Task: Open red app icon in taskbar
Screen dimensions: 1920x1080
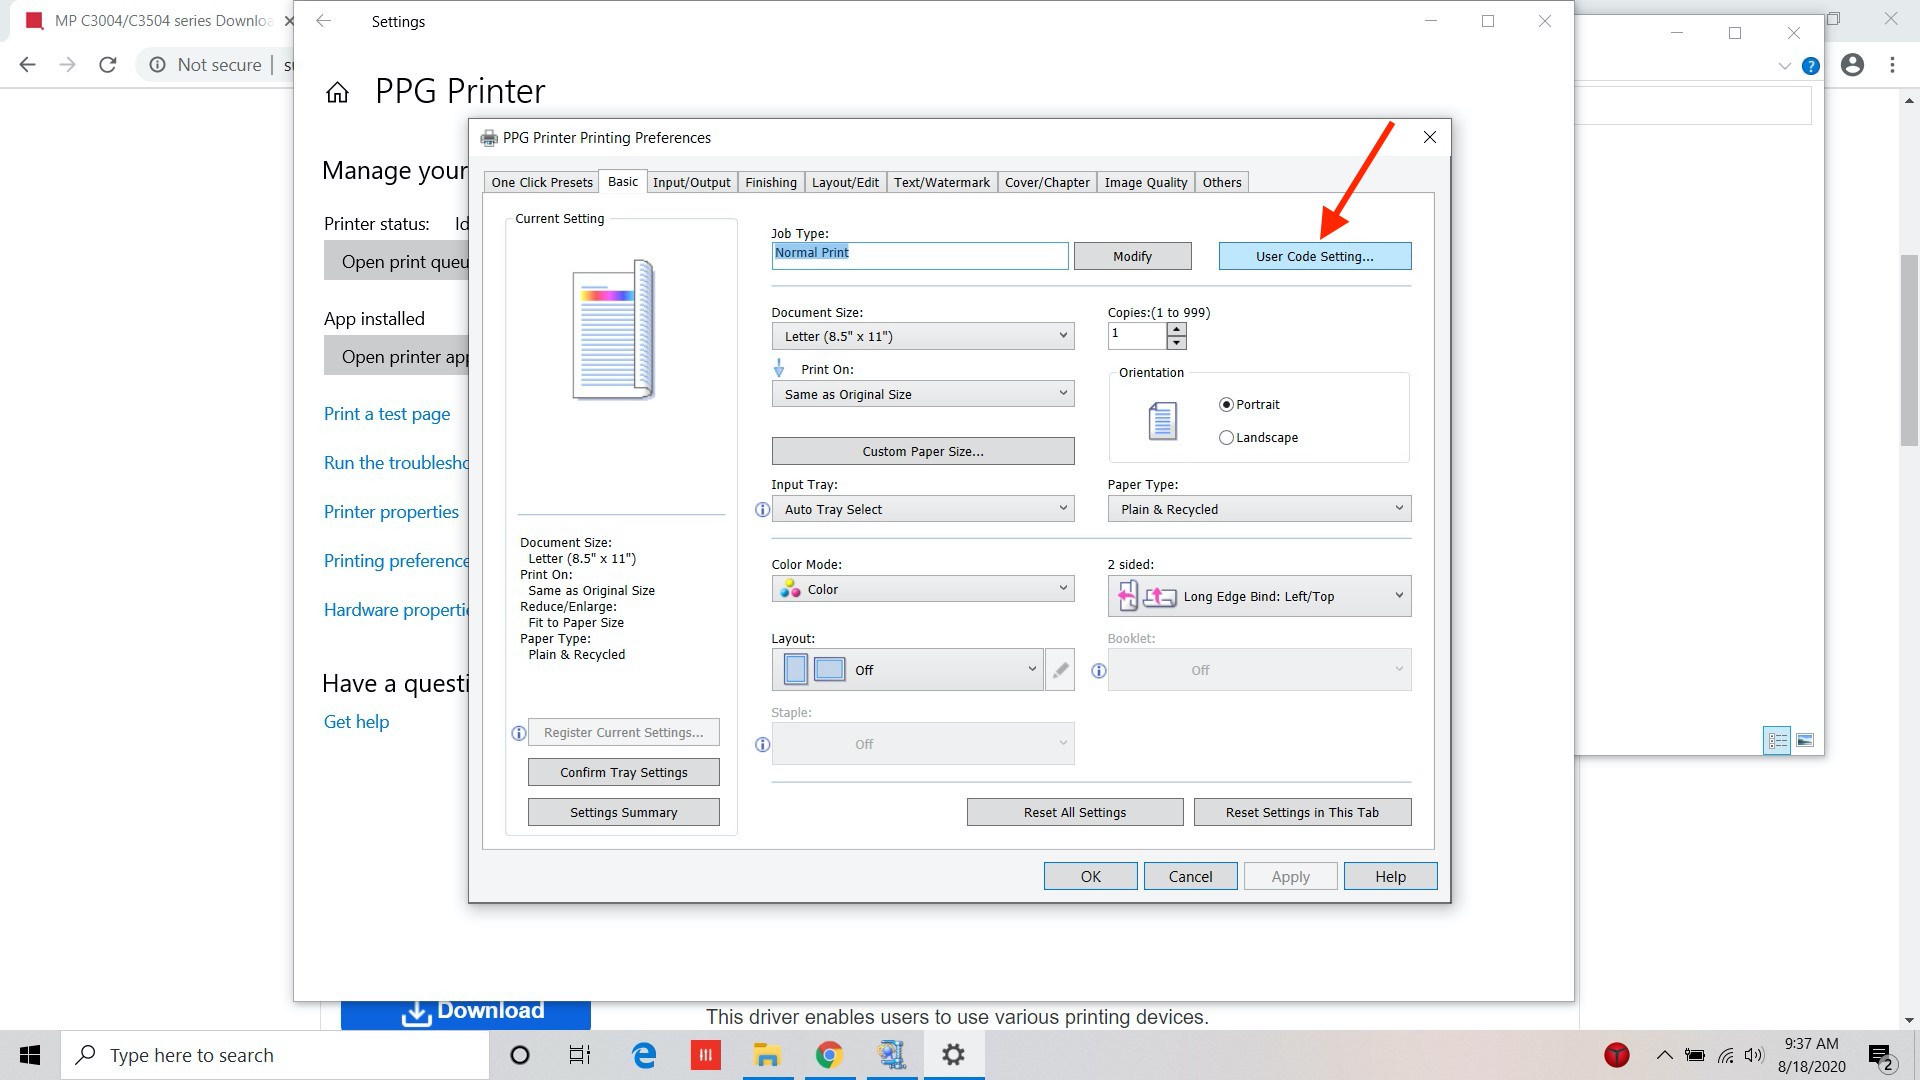Action: pyautogui.click(x=705, y=1055)
